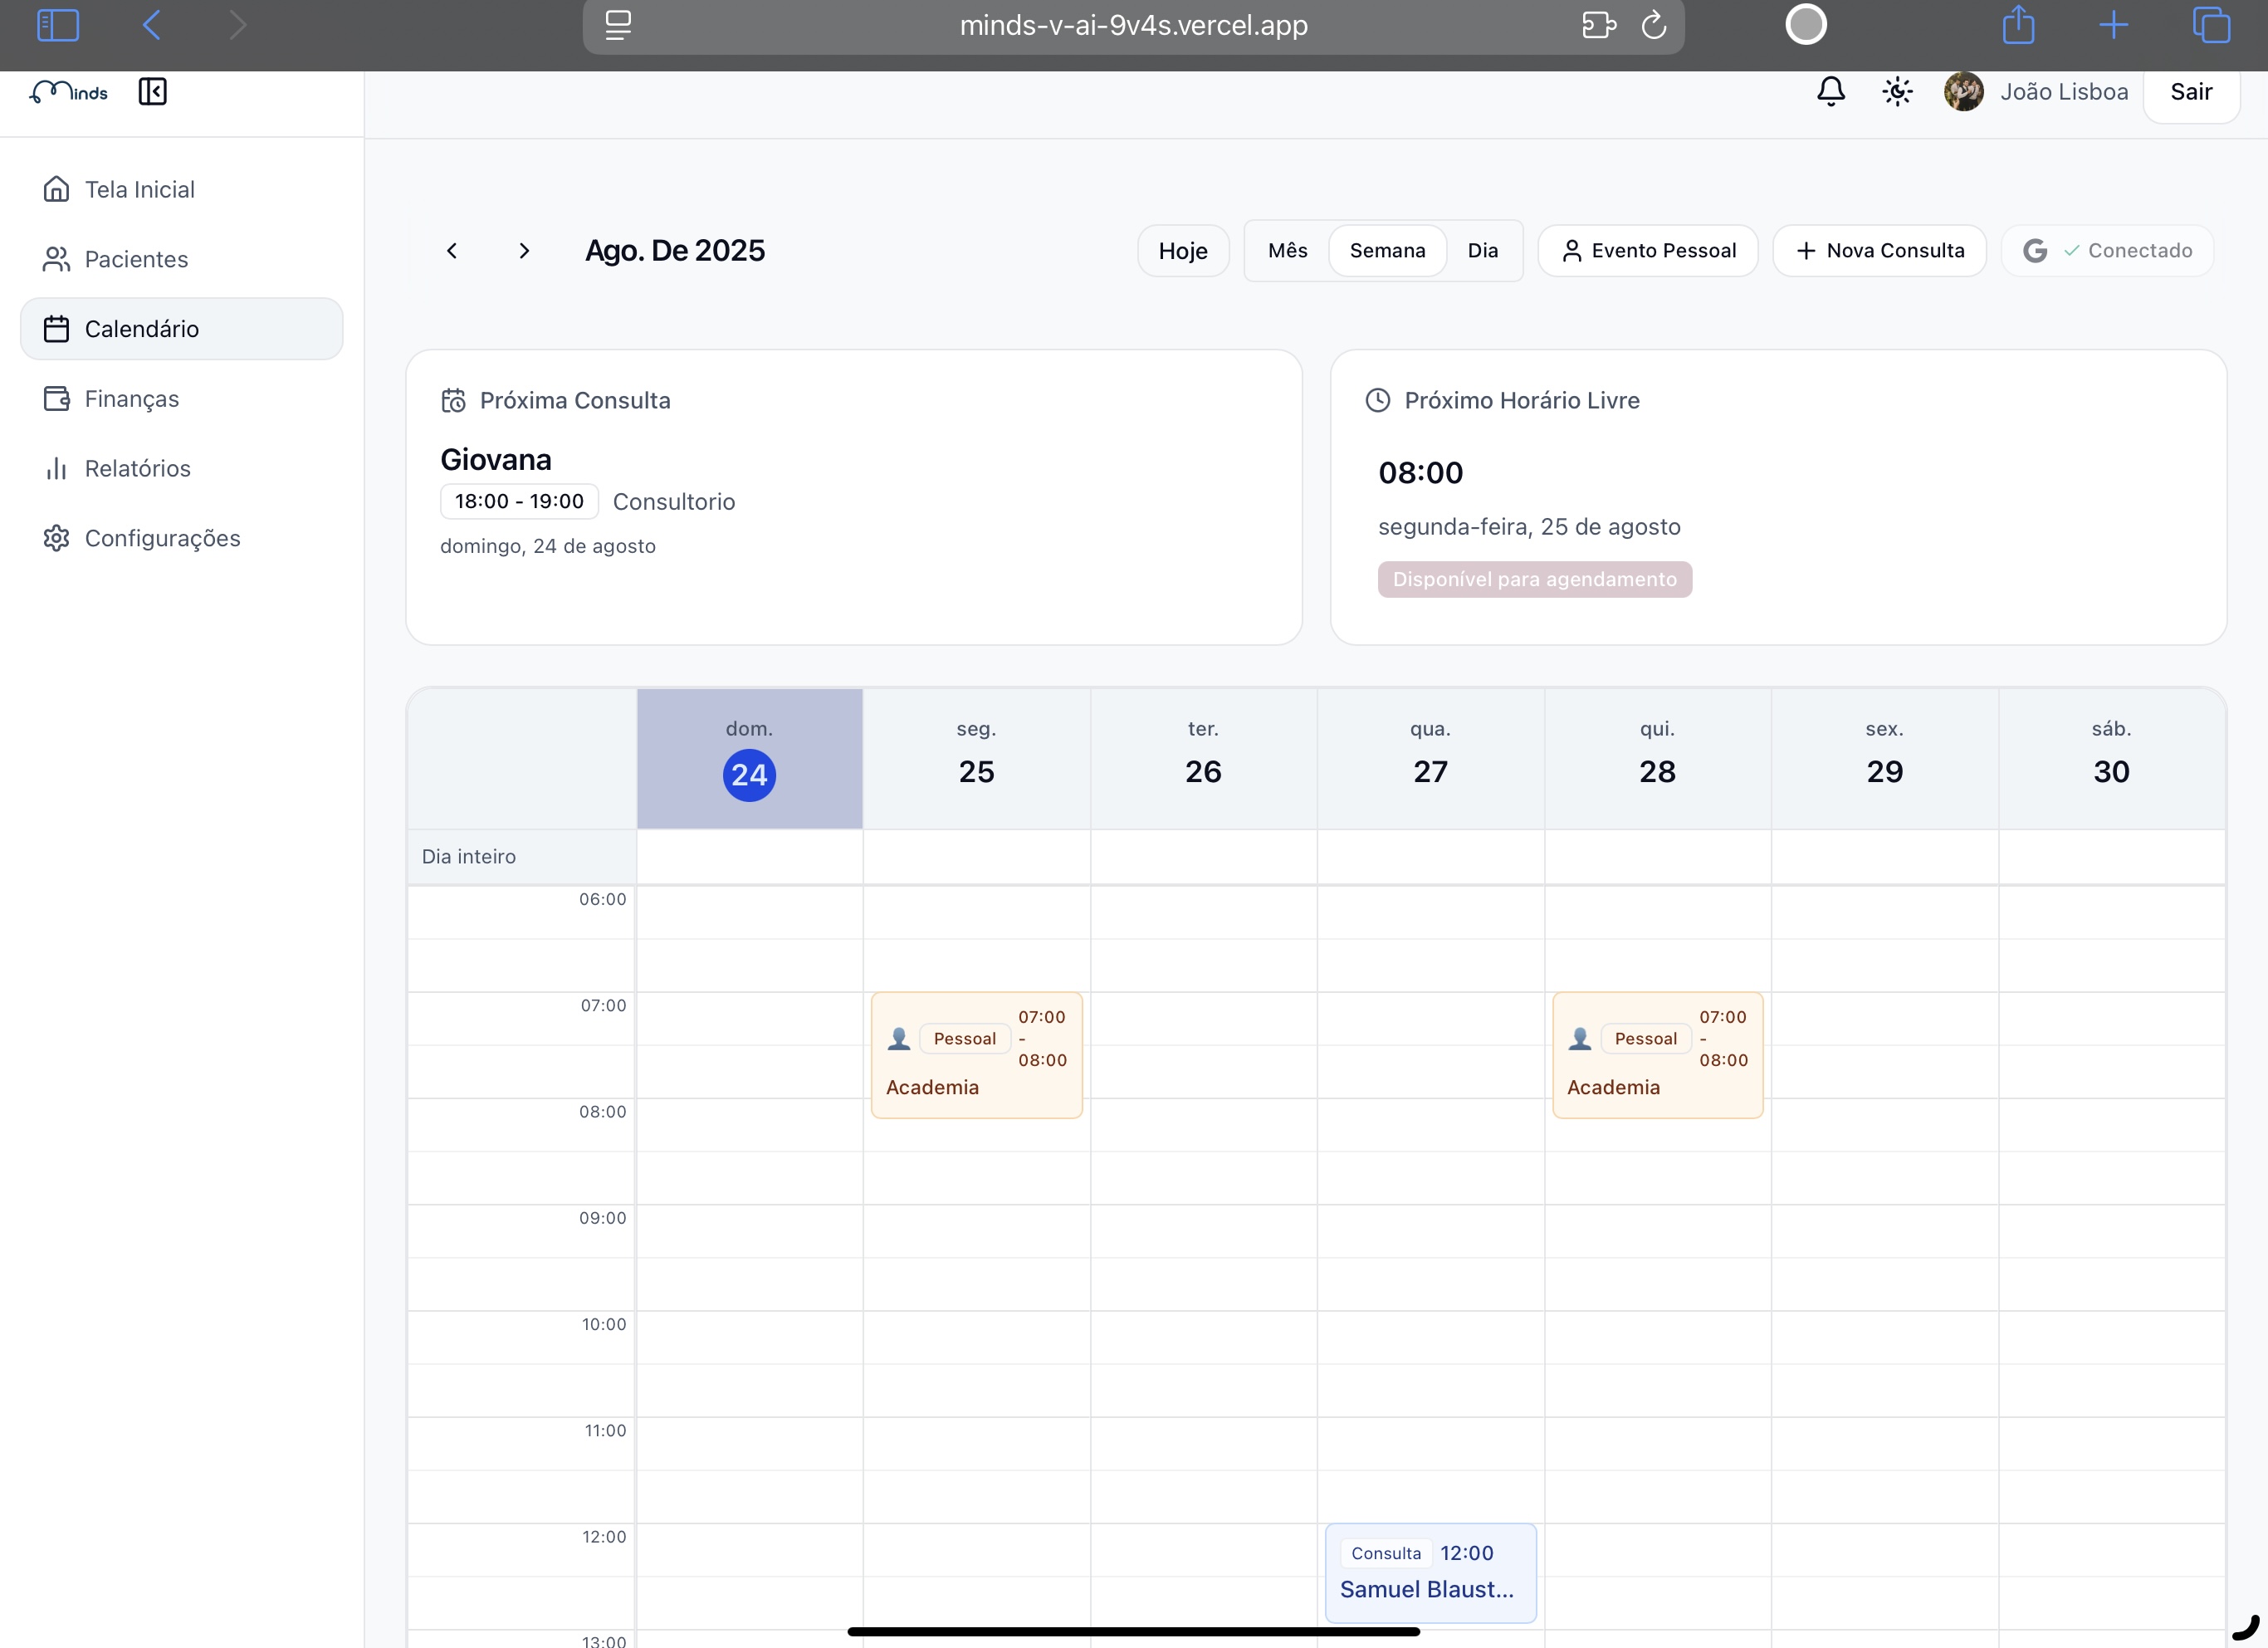Click the 18:00 - 19:00 time badge

tap(519, 502)
